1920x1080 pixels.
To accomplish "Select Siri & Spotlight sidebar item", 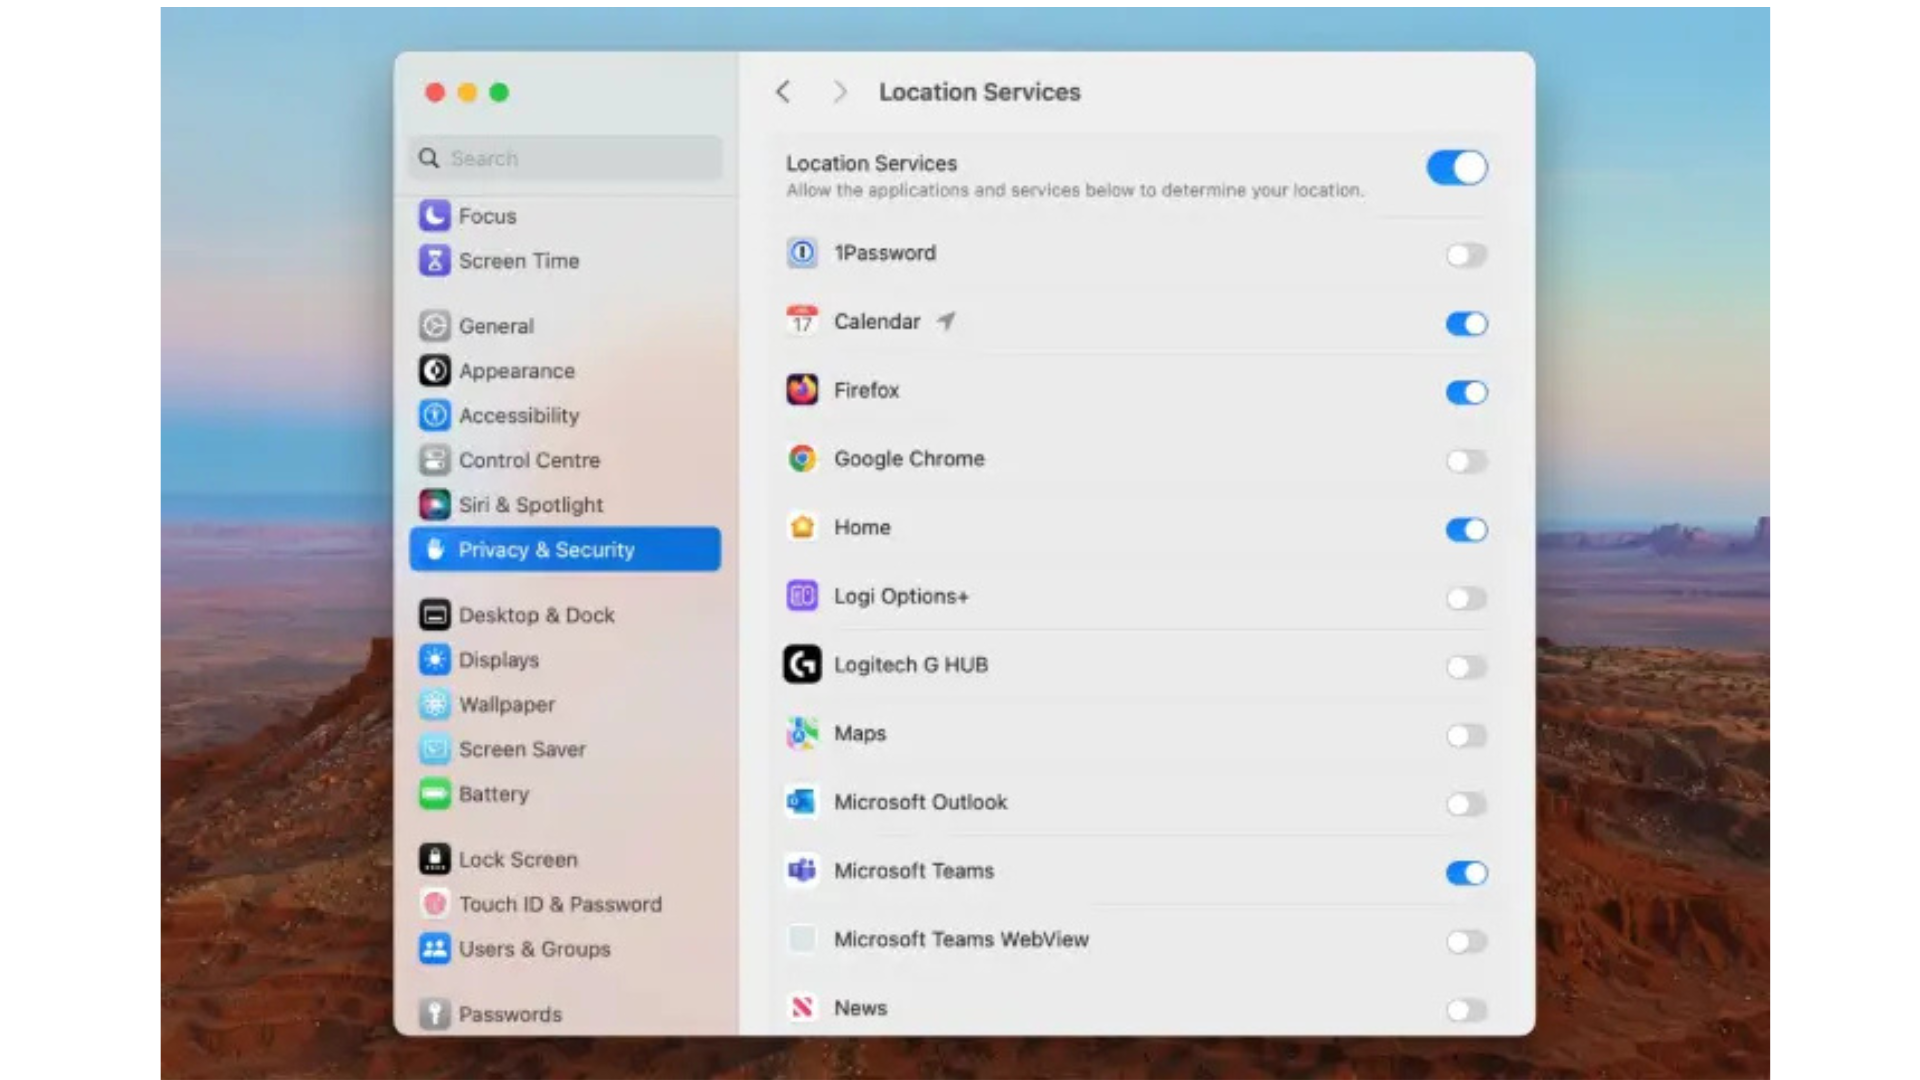I will (530, 505).
